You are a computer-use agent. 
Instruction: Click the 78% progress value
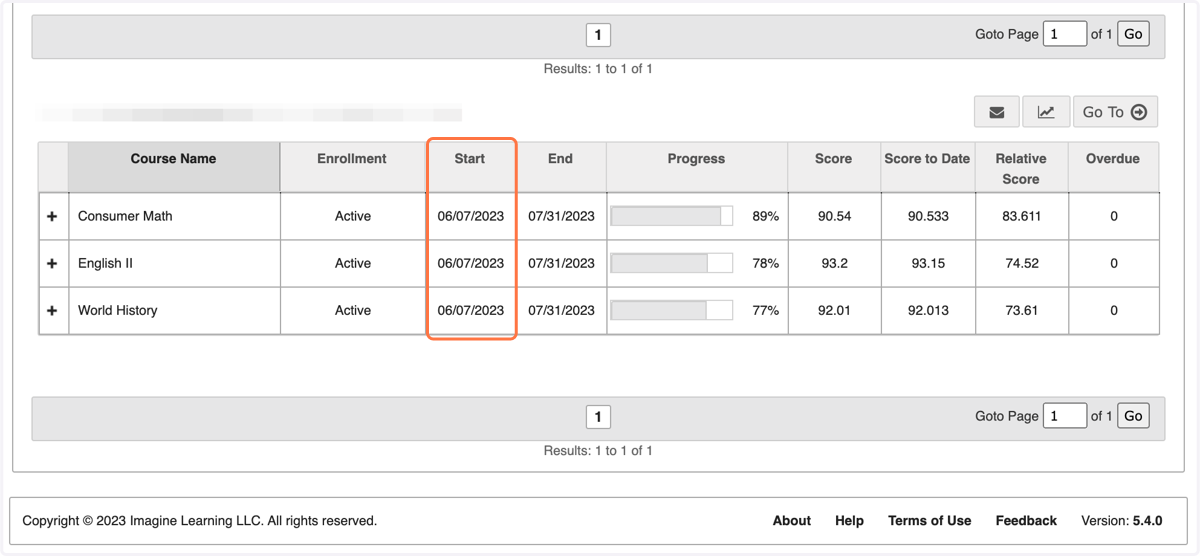point(766,263)
